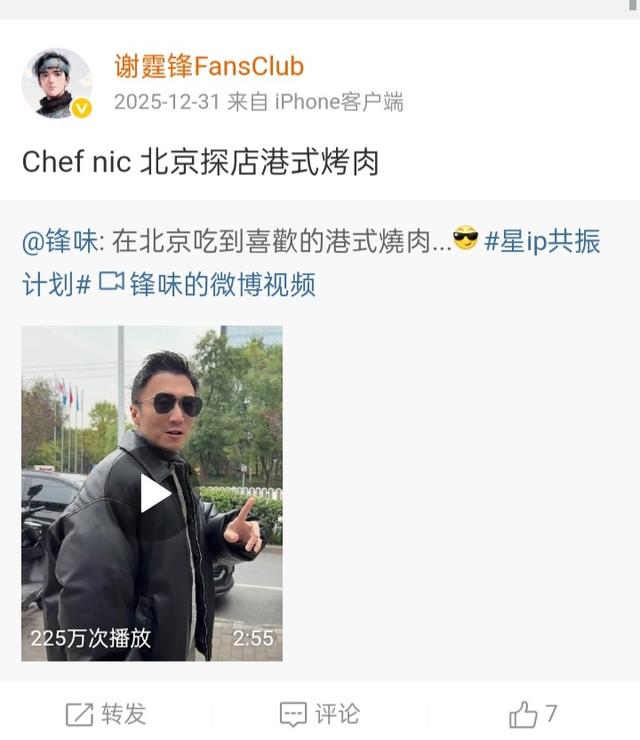Image resolution: width=640 pixels, height=740 pixels.
Task: Click the like count 7
Action: point(551,713)
